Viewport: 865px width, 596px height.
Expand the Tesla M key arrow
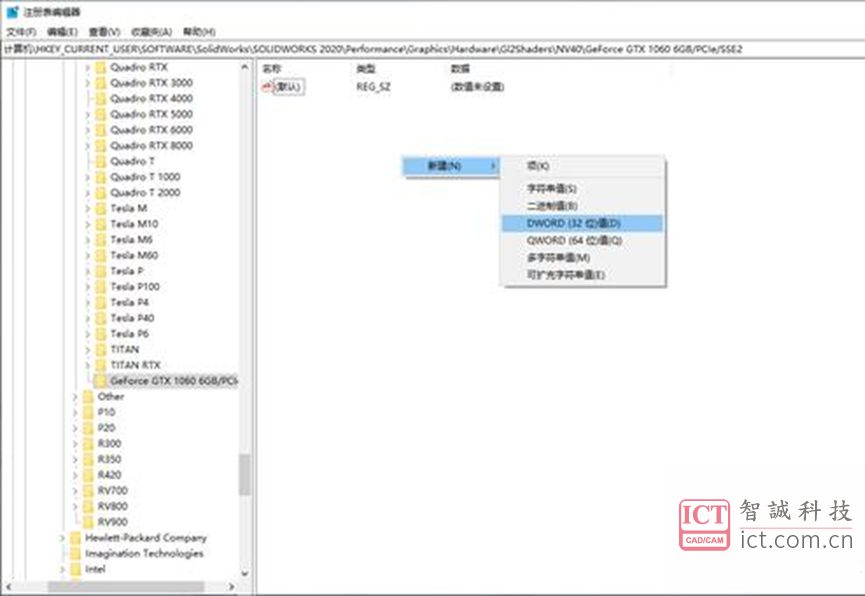click(x=88, y=209)
